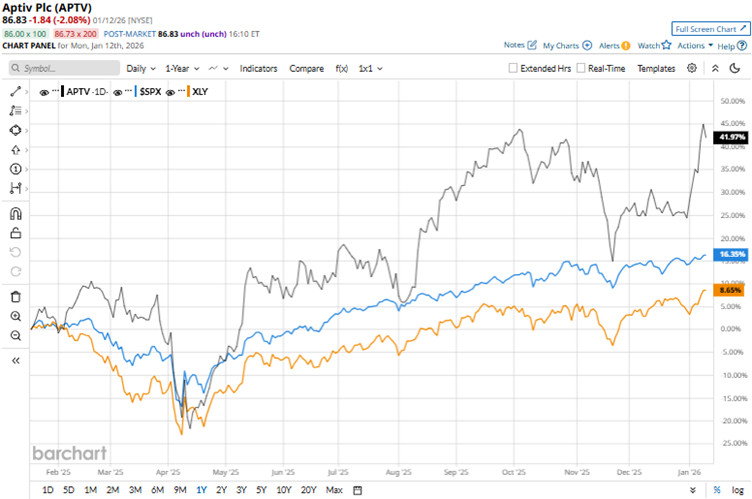Zoom out with the magnifier minus icon
Viewport: 752px width, 499px height.
tap(15, 335)
